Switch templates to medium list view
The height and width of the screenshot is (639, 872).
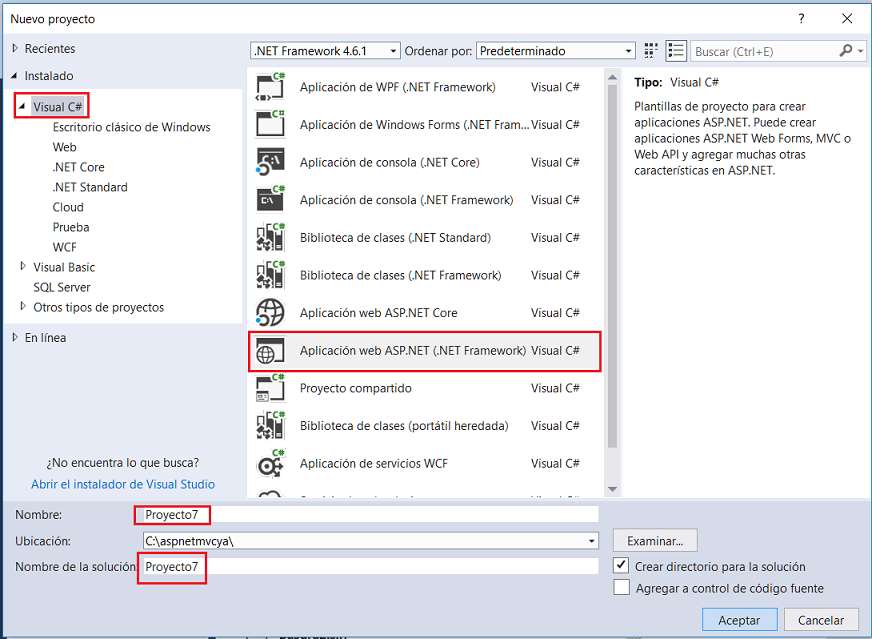click(x=676, y=51)
